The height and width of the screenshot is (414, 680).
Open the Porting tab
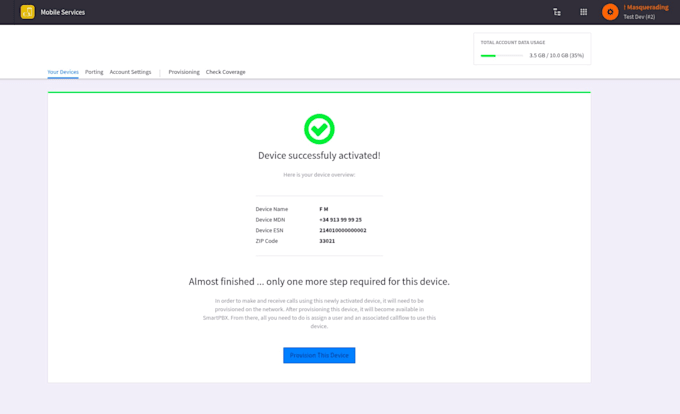pos(94,72)
